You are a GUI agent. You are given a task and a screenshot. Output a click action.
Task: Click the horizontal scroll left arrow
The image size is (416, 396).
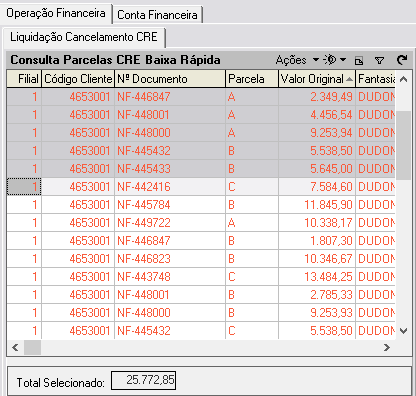[15, 348]
